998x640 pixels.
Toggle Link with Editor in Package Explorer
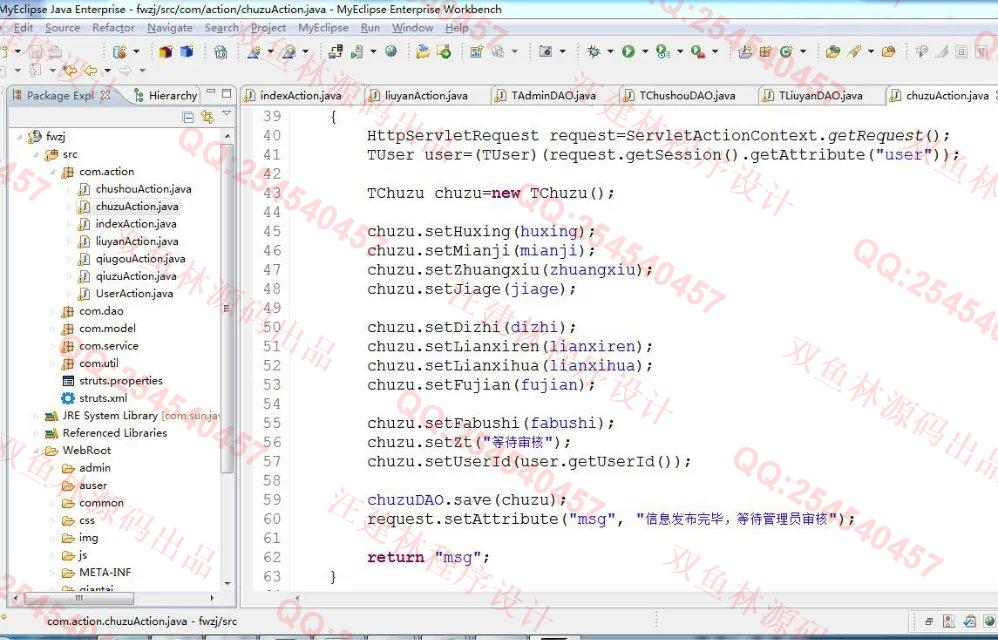click(207, 116)
